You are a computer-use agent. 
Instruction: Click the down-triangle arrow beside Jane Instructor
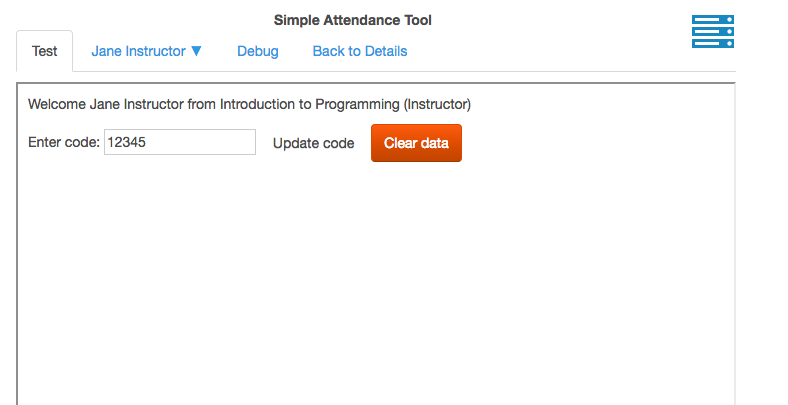click(197, 51)
